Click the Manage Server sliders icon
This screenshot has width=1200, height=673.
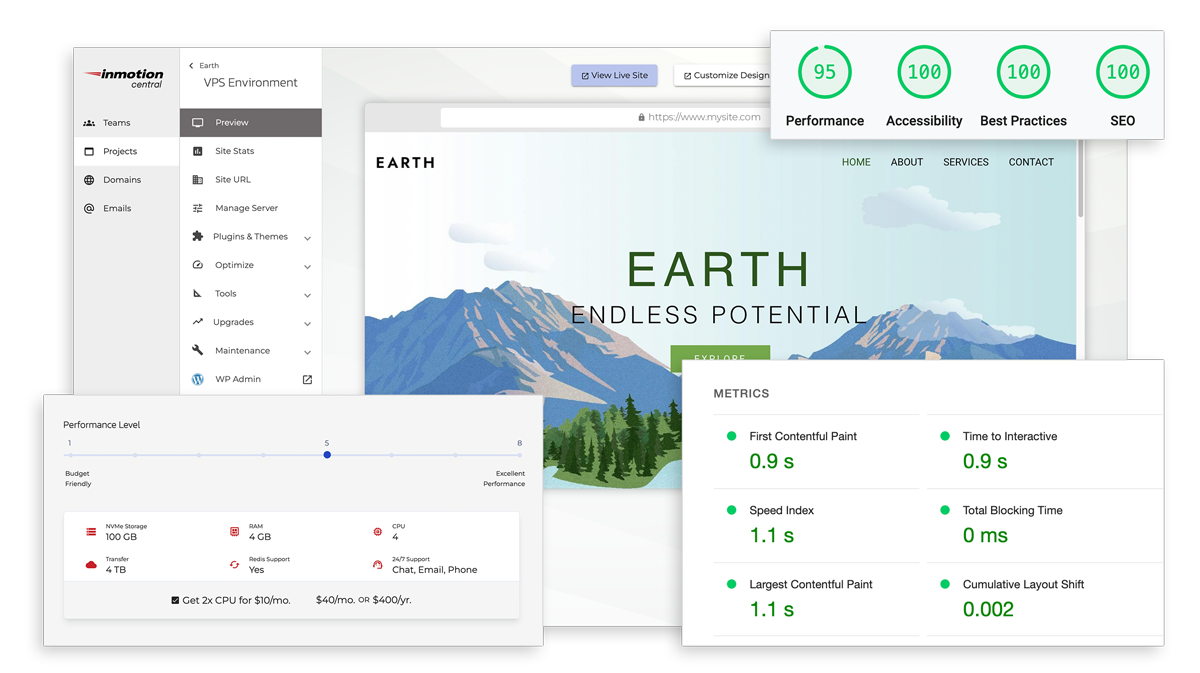point(197,208)
